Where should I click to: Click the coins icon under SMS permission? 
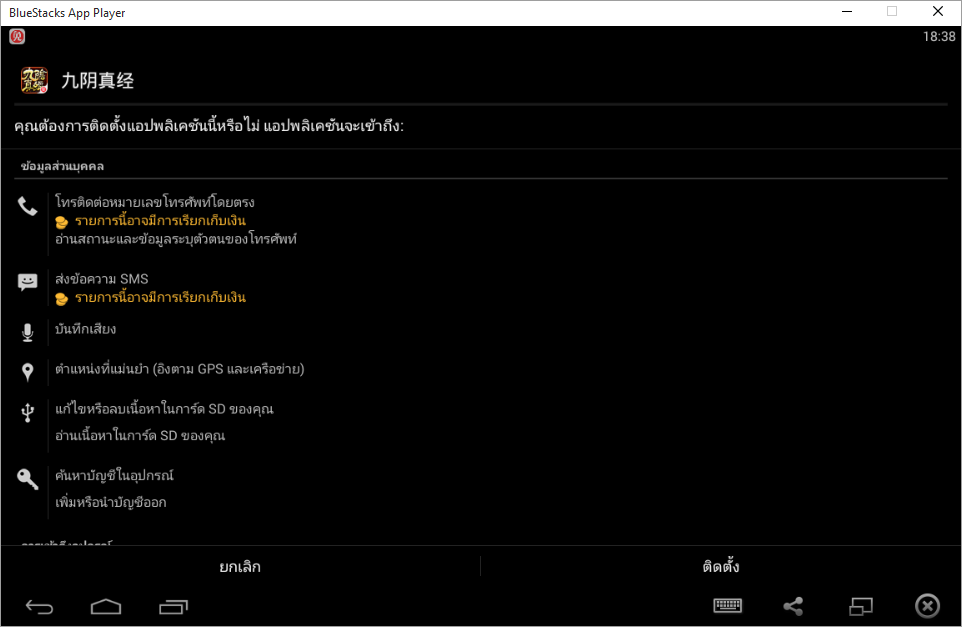pos(61,299)
